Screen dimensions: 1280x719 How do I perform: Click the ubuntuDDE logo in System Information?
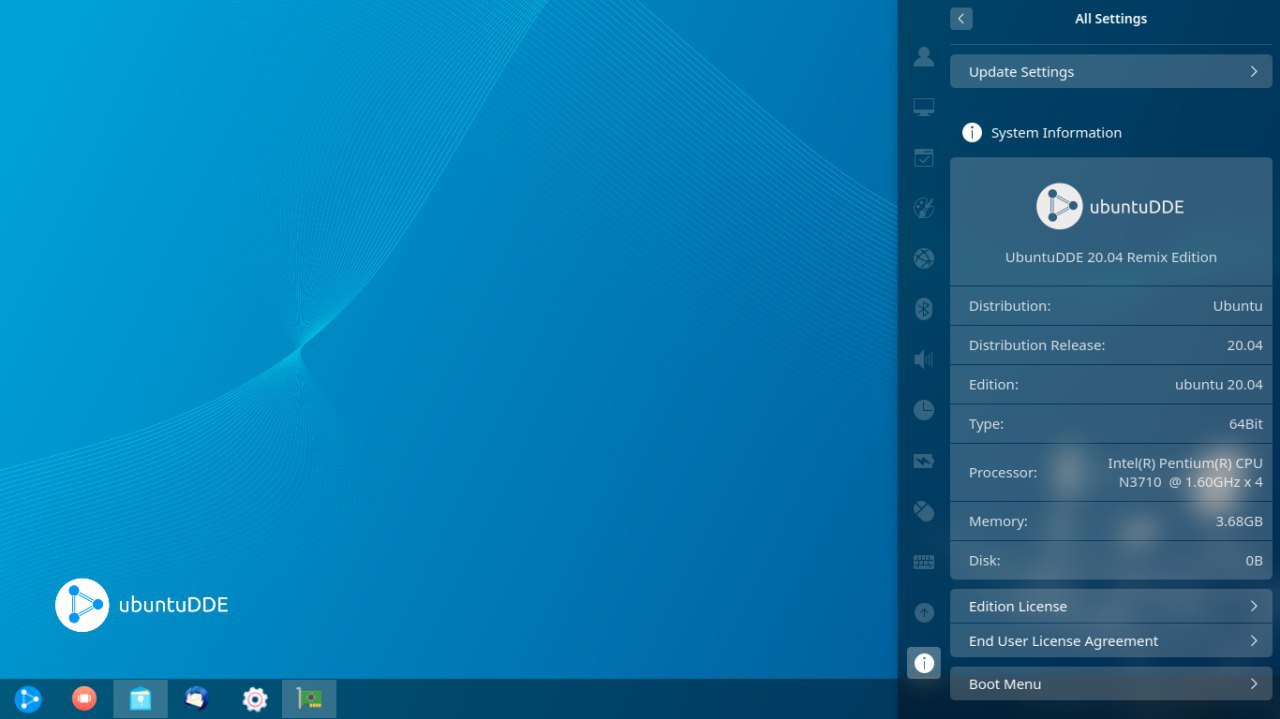[1110, 207]
